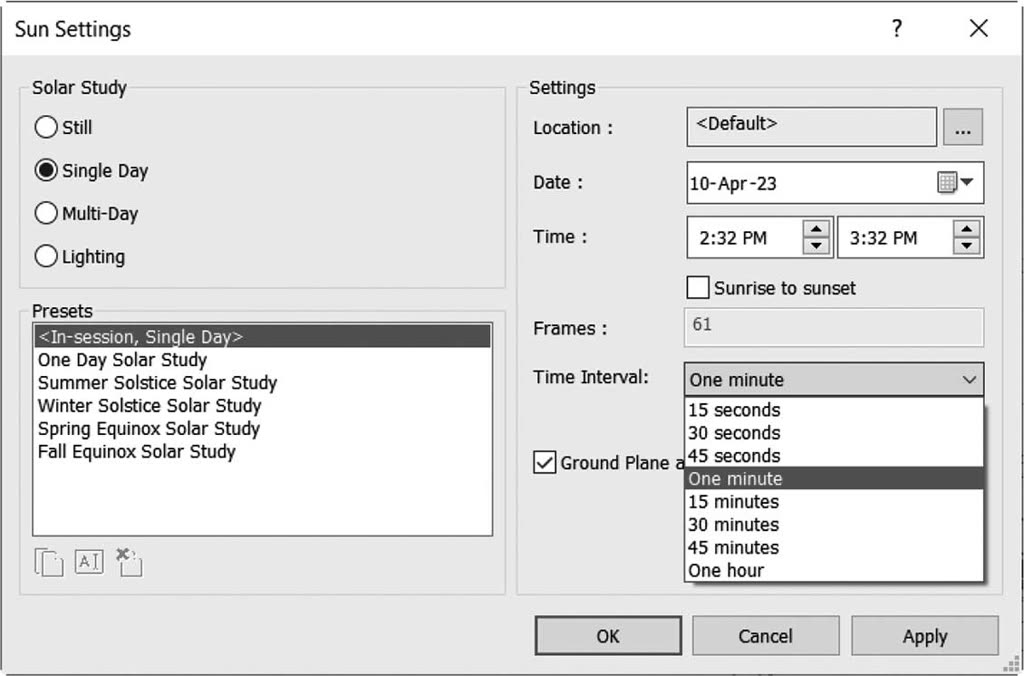The width and height of the screenshot is (1024, 676).
Task: Decrease the end time with down arrow
Action: pyautogui.click(x=967, y=246)
